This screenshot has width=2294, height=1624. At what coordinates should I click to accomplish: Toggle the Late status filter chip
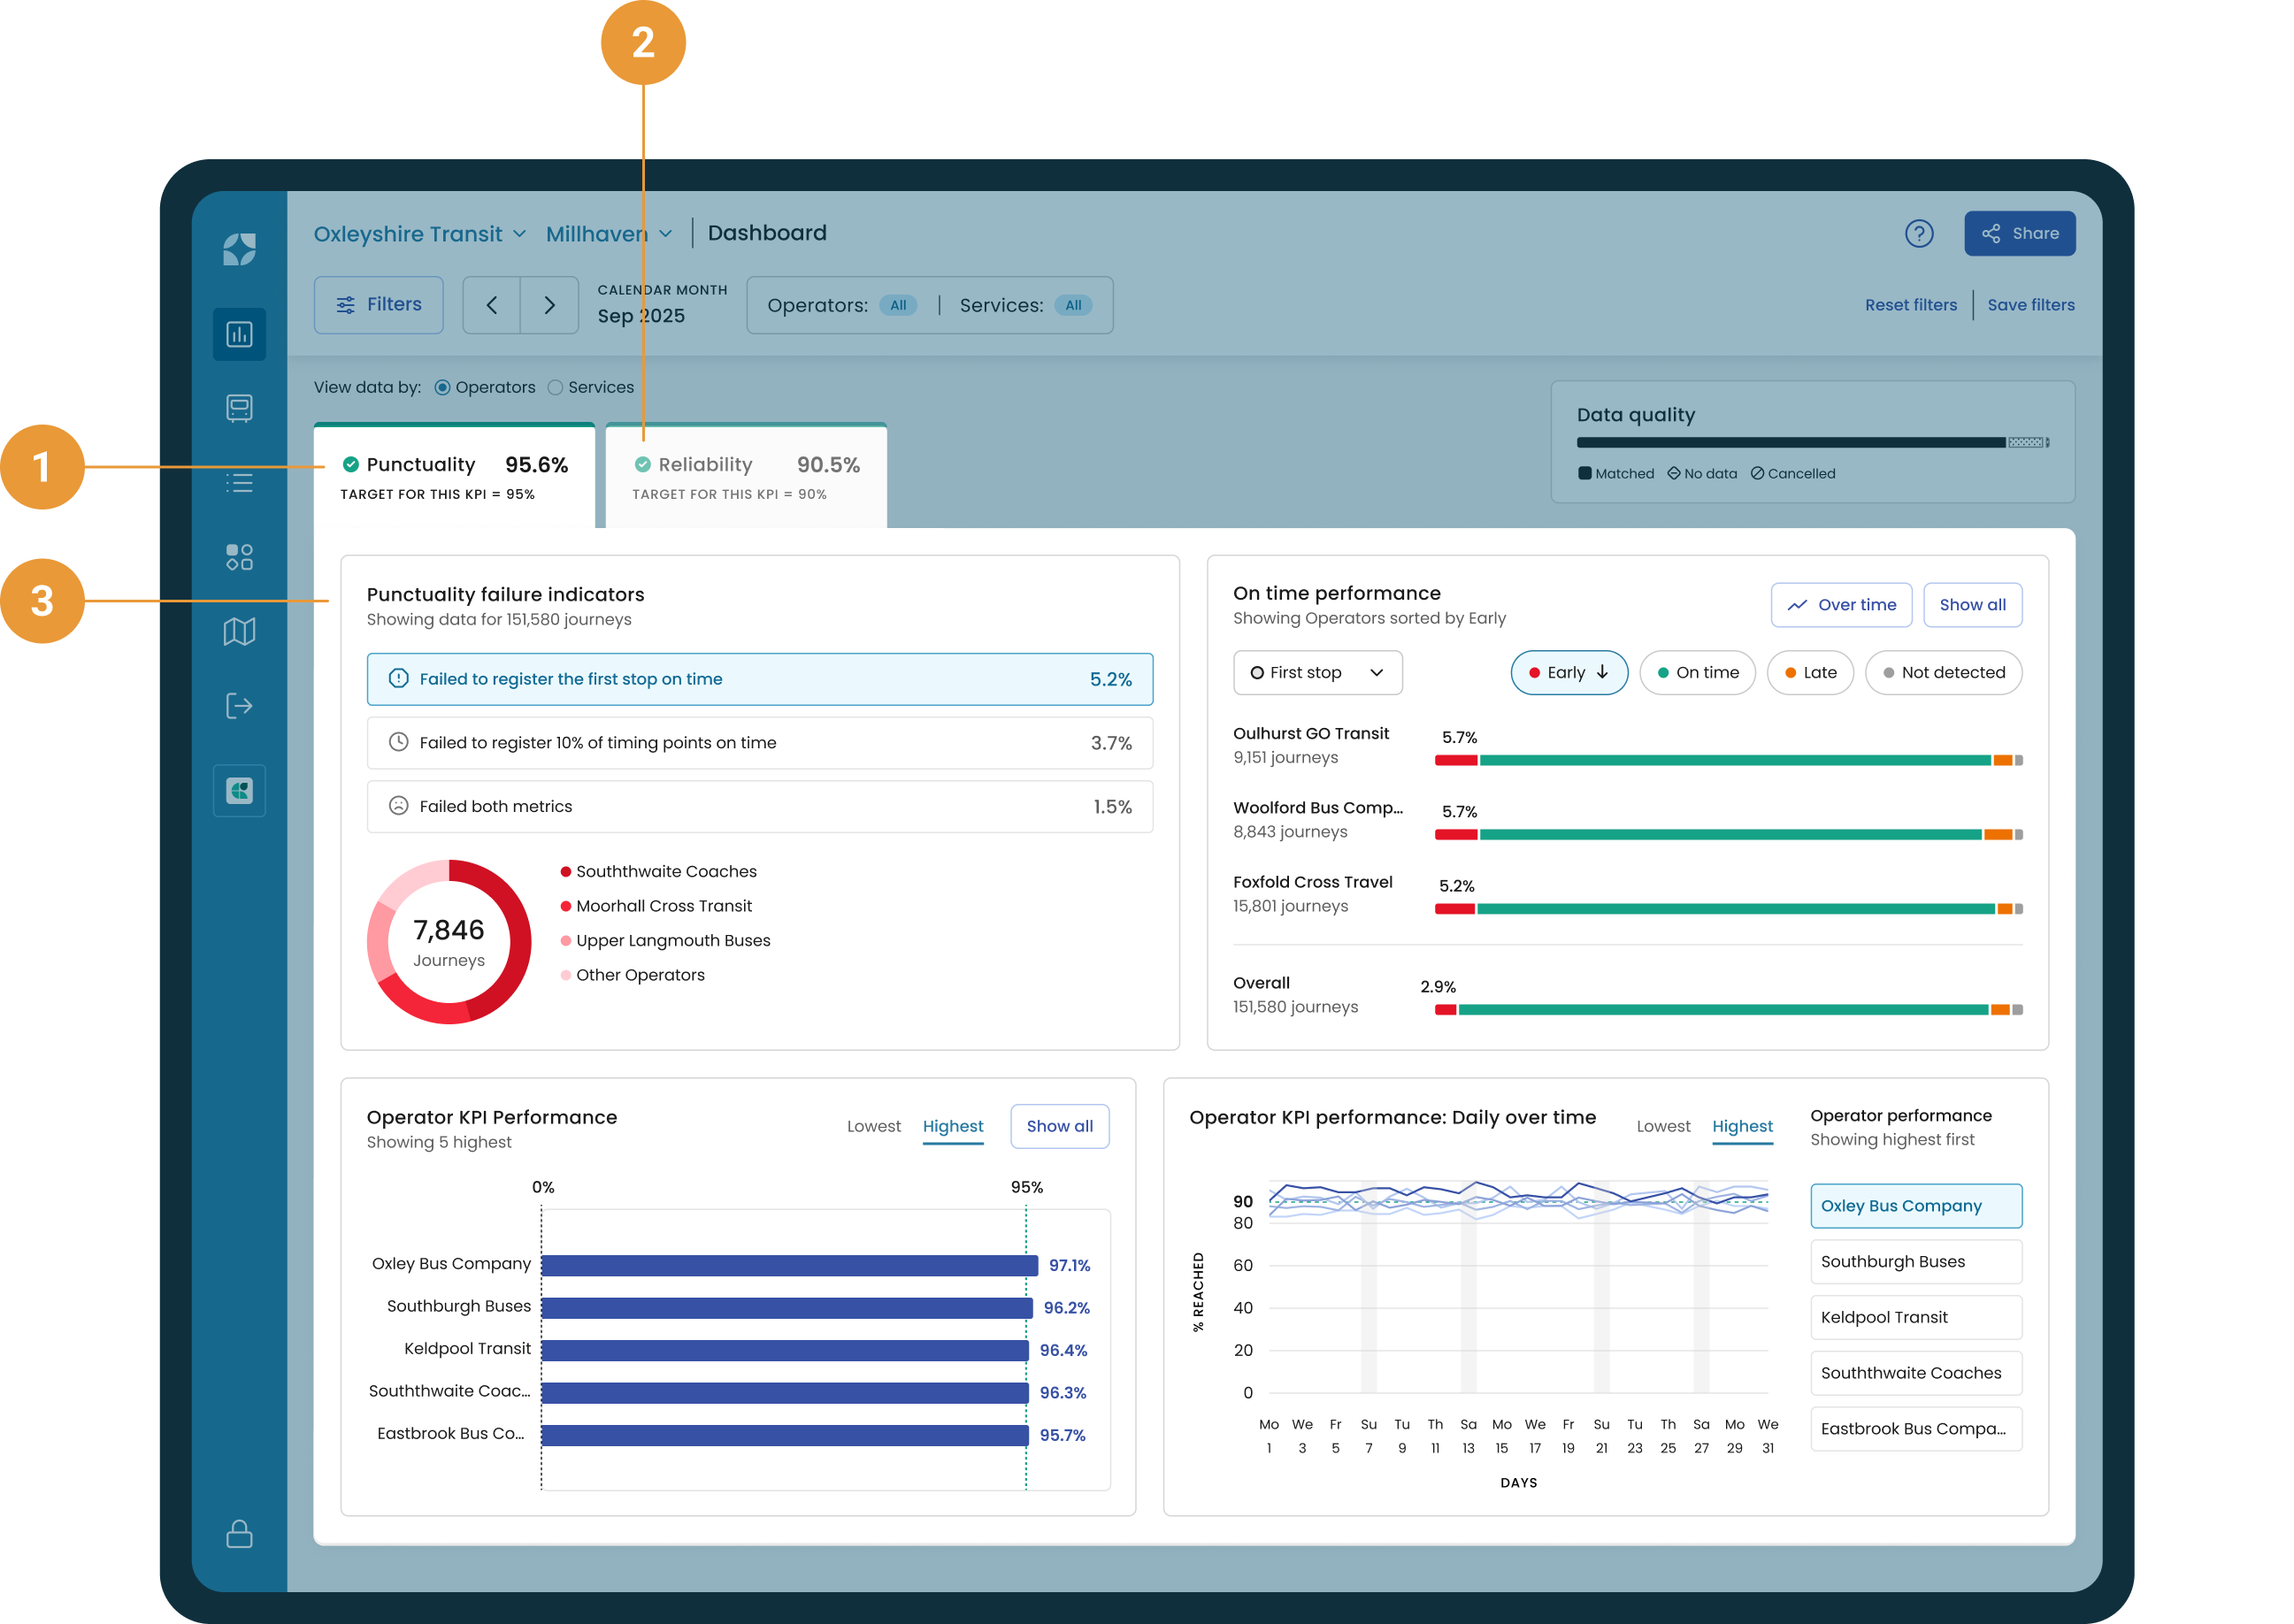[x=1809, y=673]
